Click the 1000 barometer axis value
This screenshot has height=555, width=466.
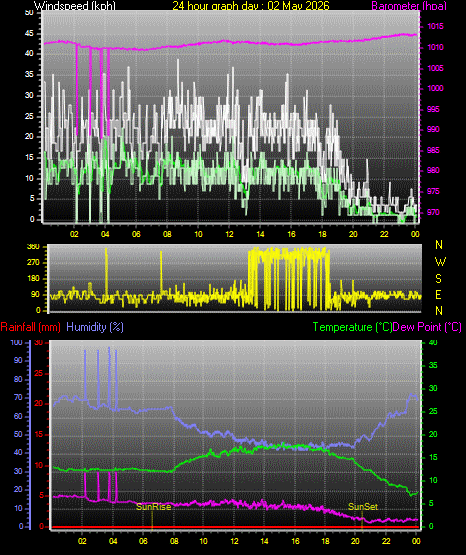[435, 88]
